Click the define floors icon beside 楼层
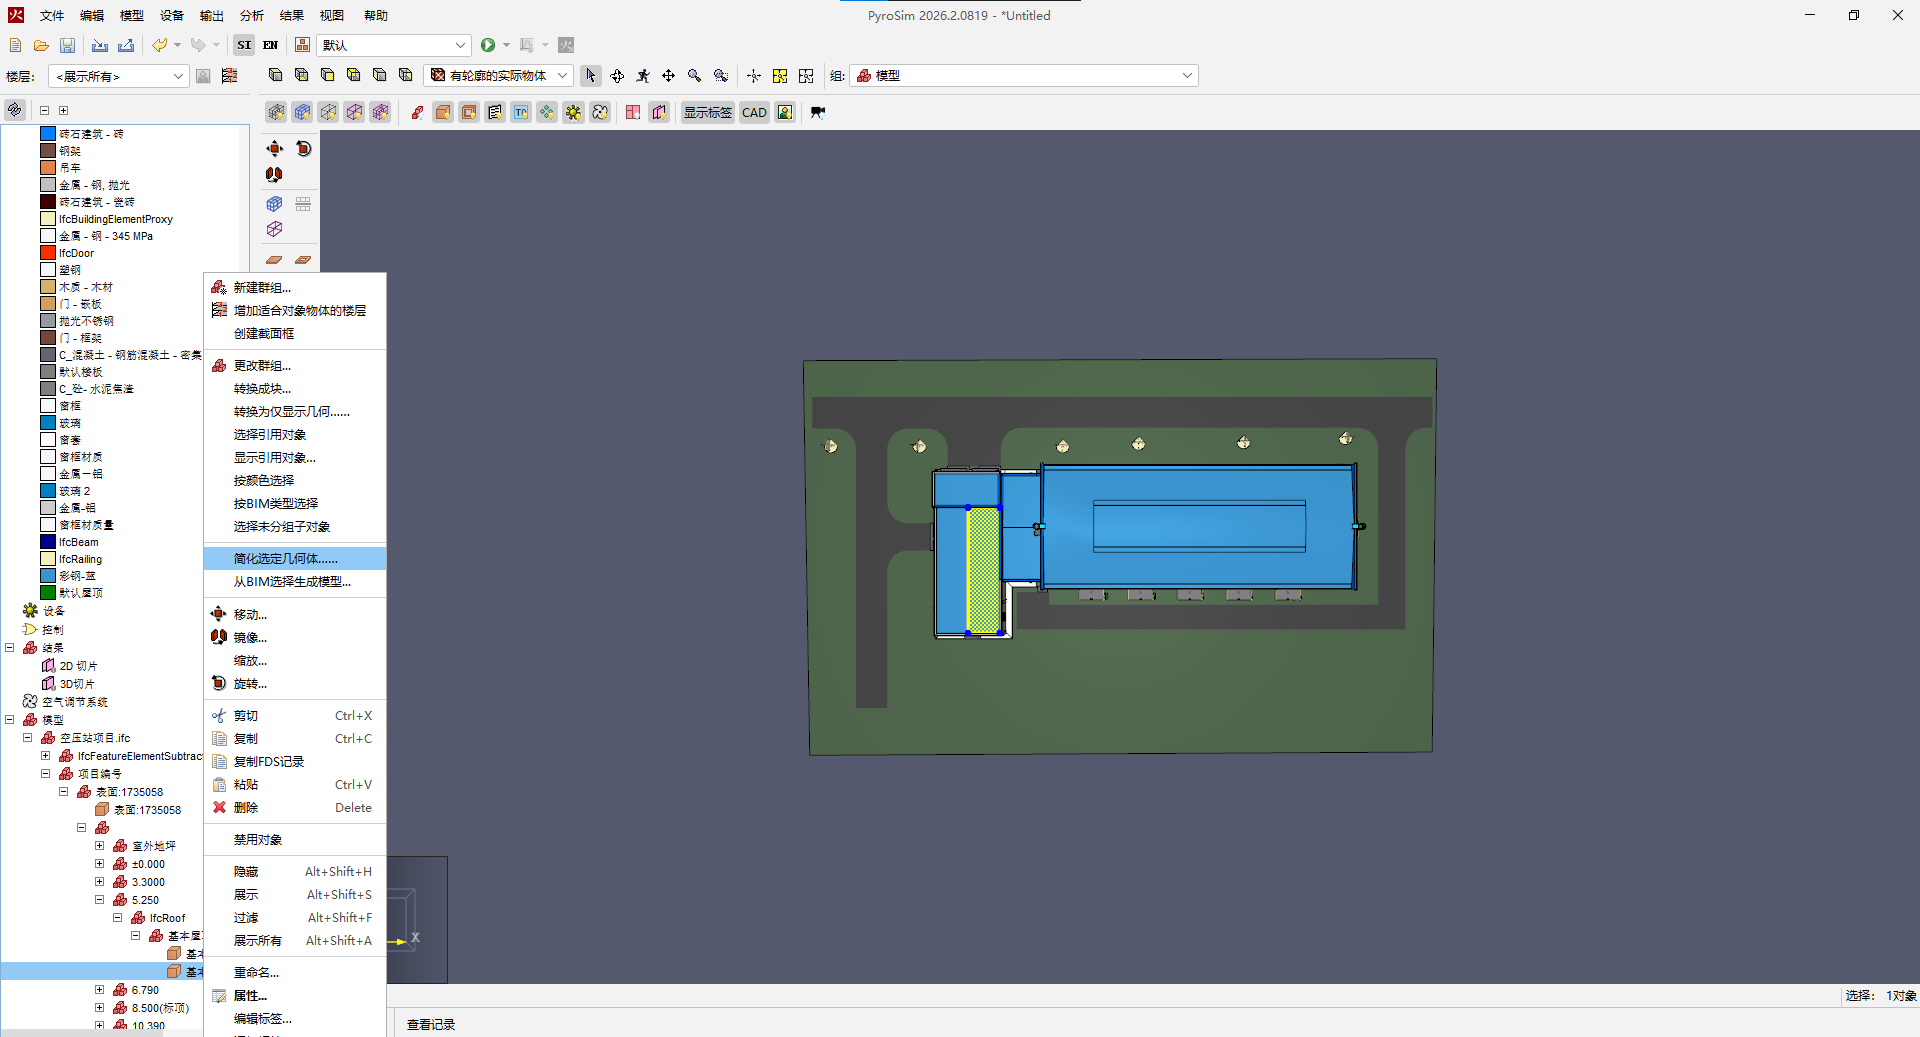This screenshot has width=1920, height=1037. coord(229,76)
